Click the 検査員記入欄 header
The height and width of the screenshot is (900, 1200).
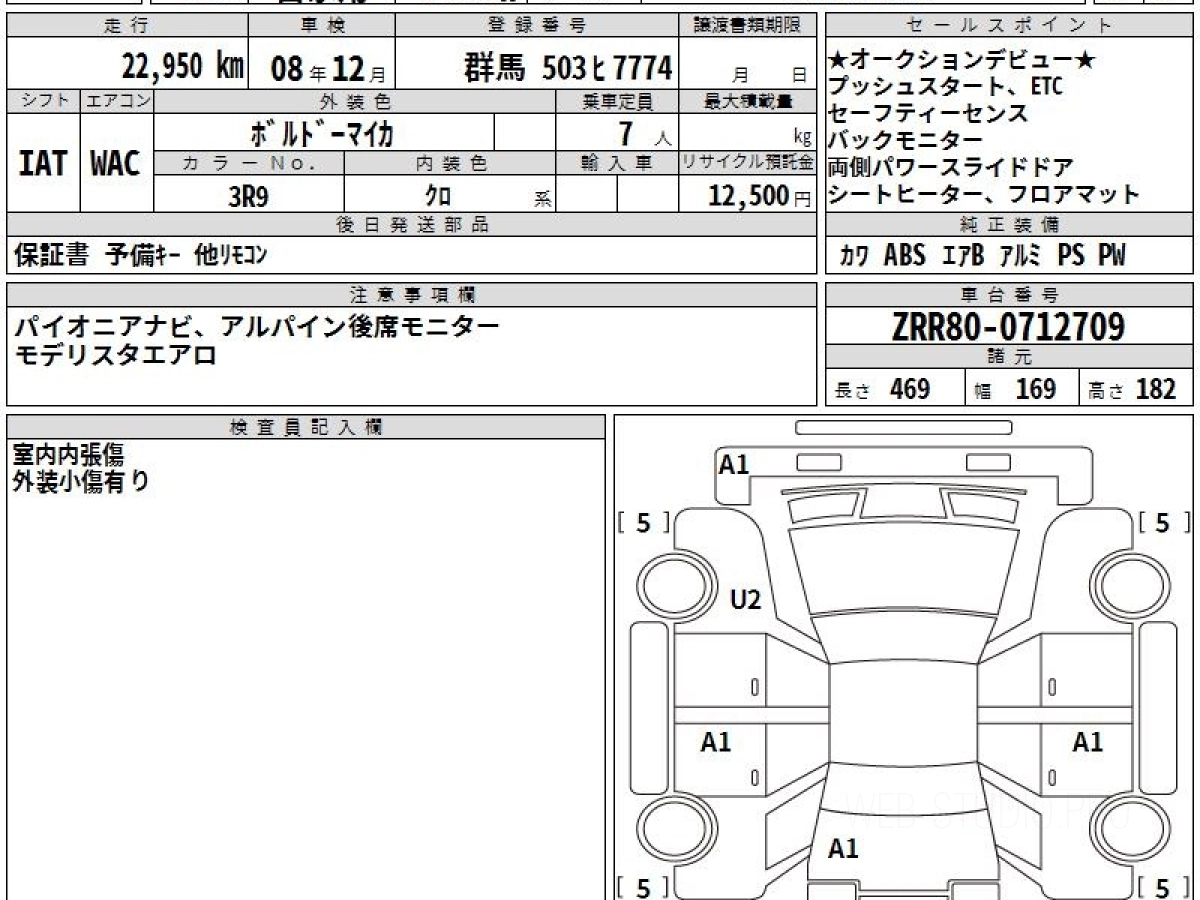306,427
